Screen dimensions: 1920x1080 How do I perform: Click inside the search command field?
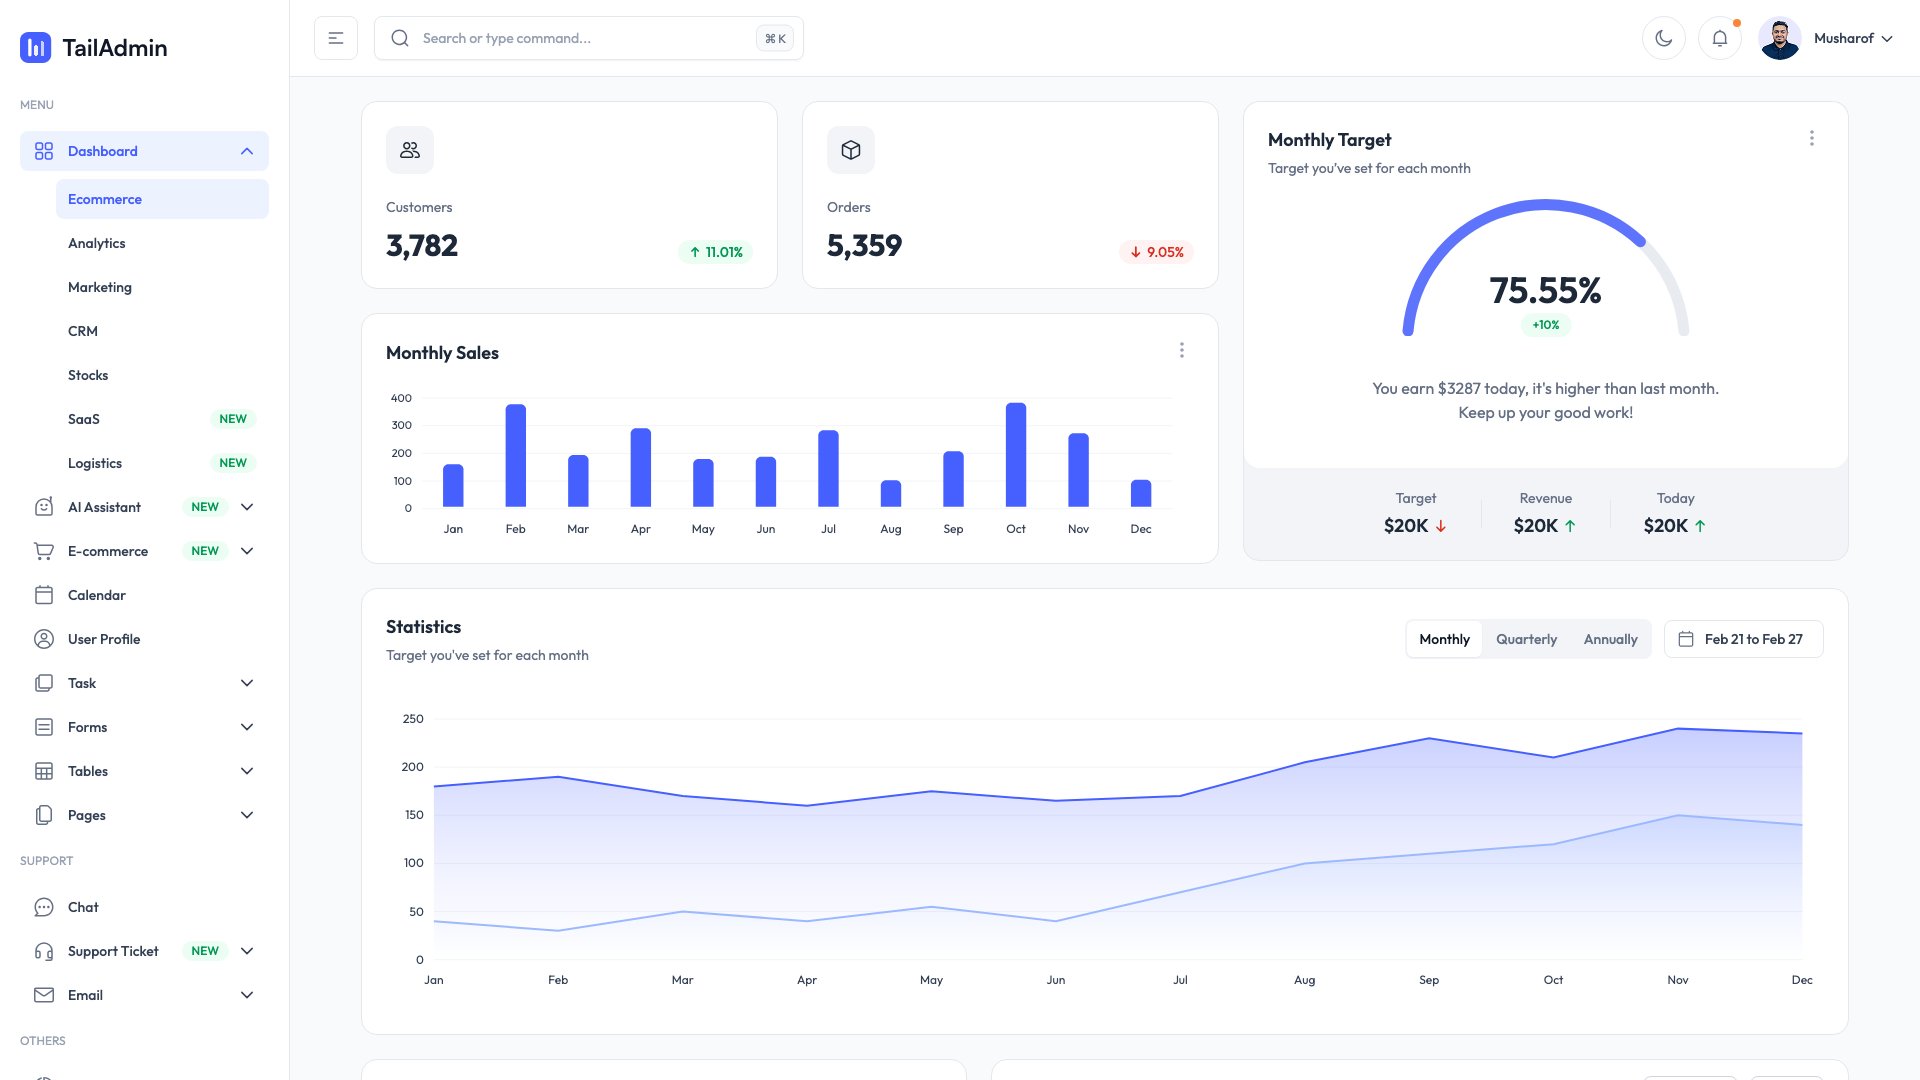[x=588, y=38]
